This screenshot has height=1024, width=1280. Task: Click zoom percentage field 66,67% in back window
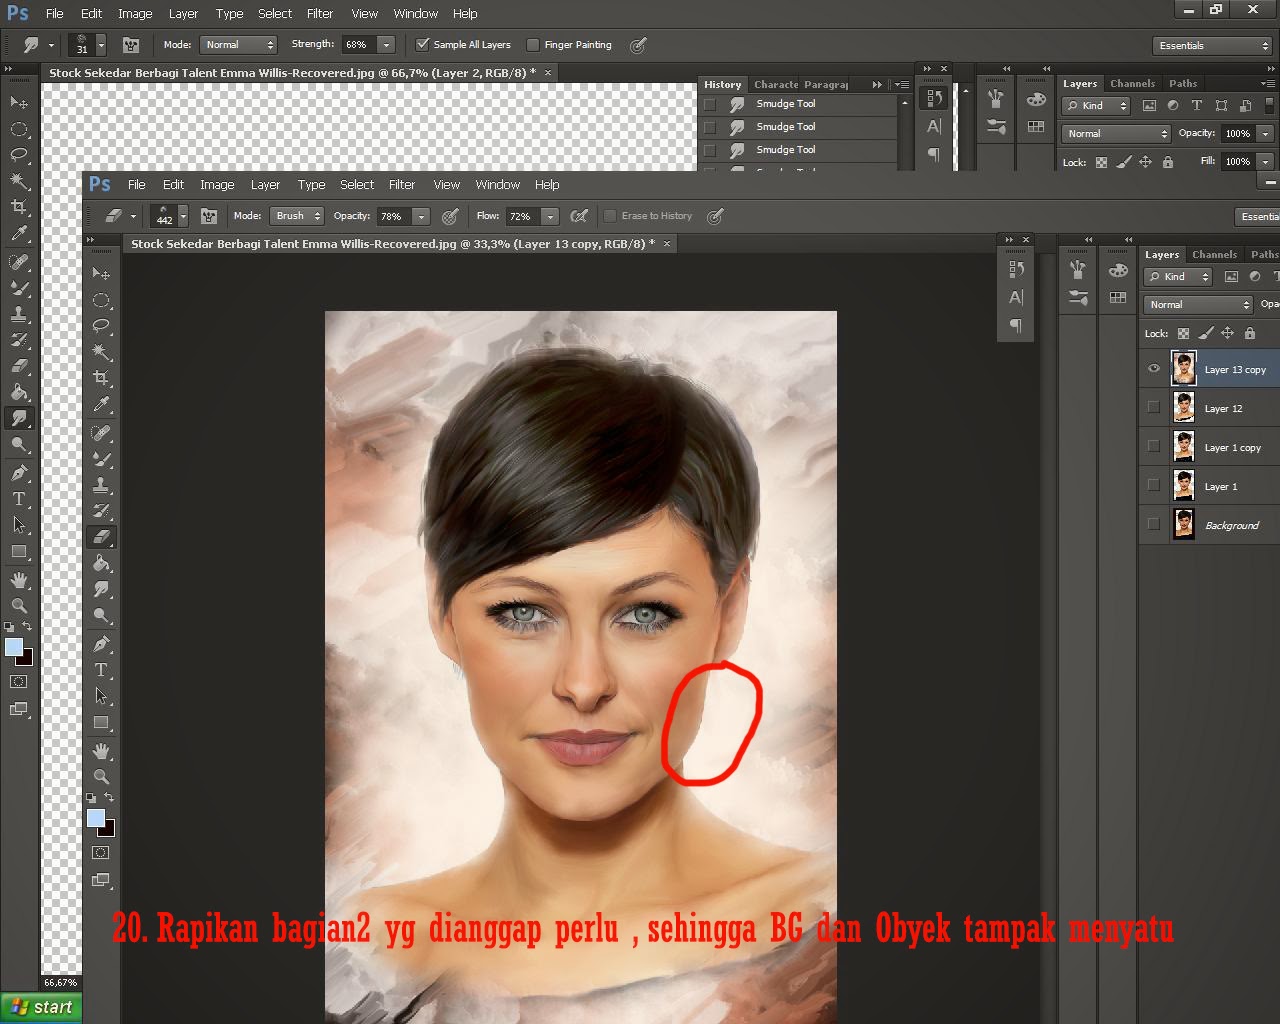(x=60, y=983)
